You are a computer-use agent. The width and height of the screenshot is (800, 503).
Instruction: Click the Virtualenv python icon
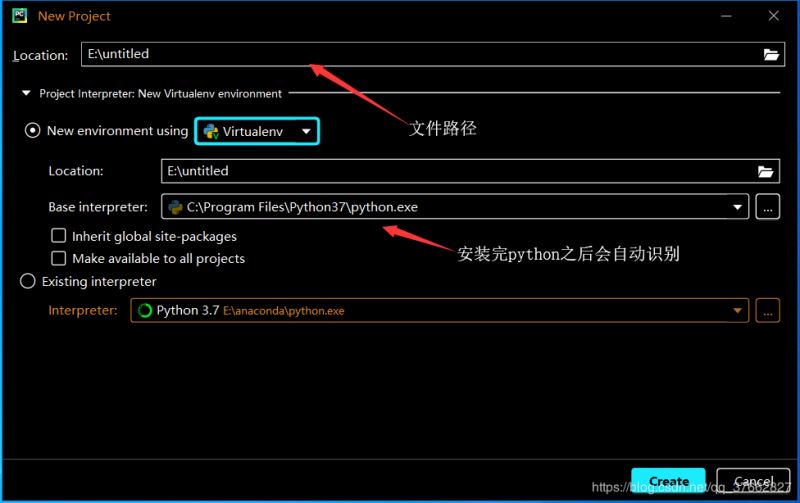[x=211, y=132]
